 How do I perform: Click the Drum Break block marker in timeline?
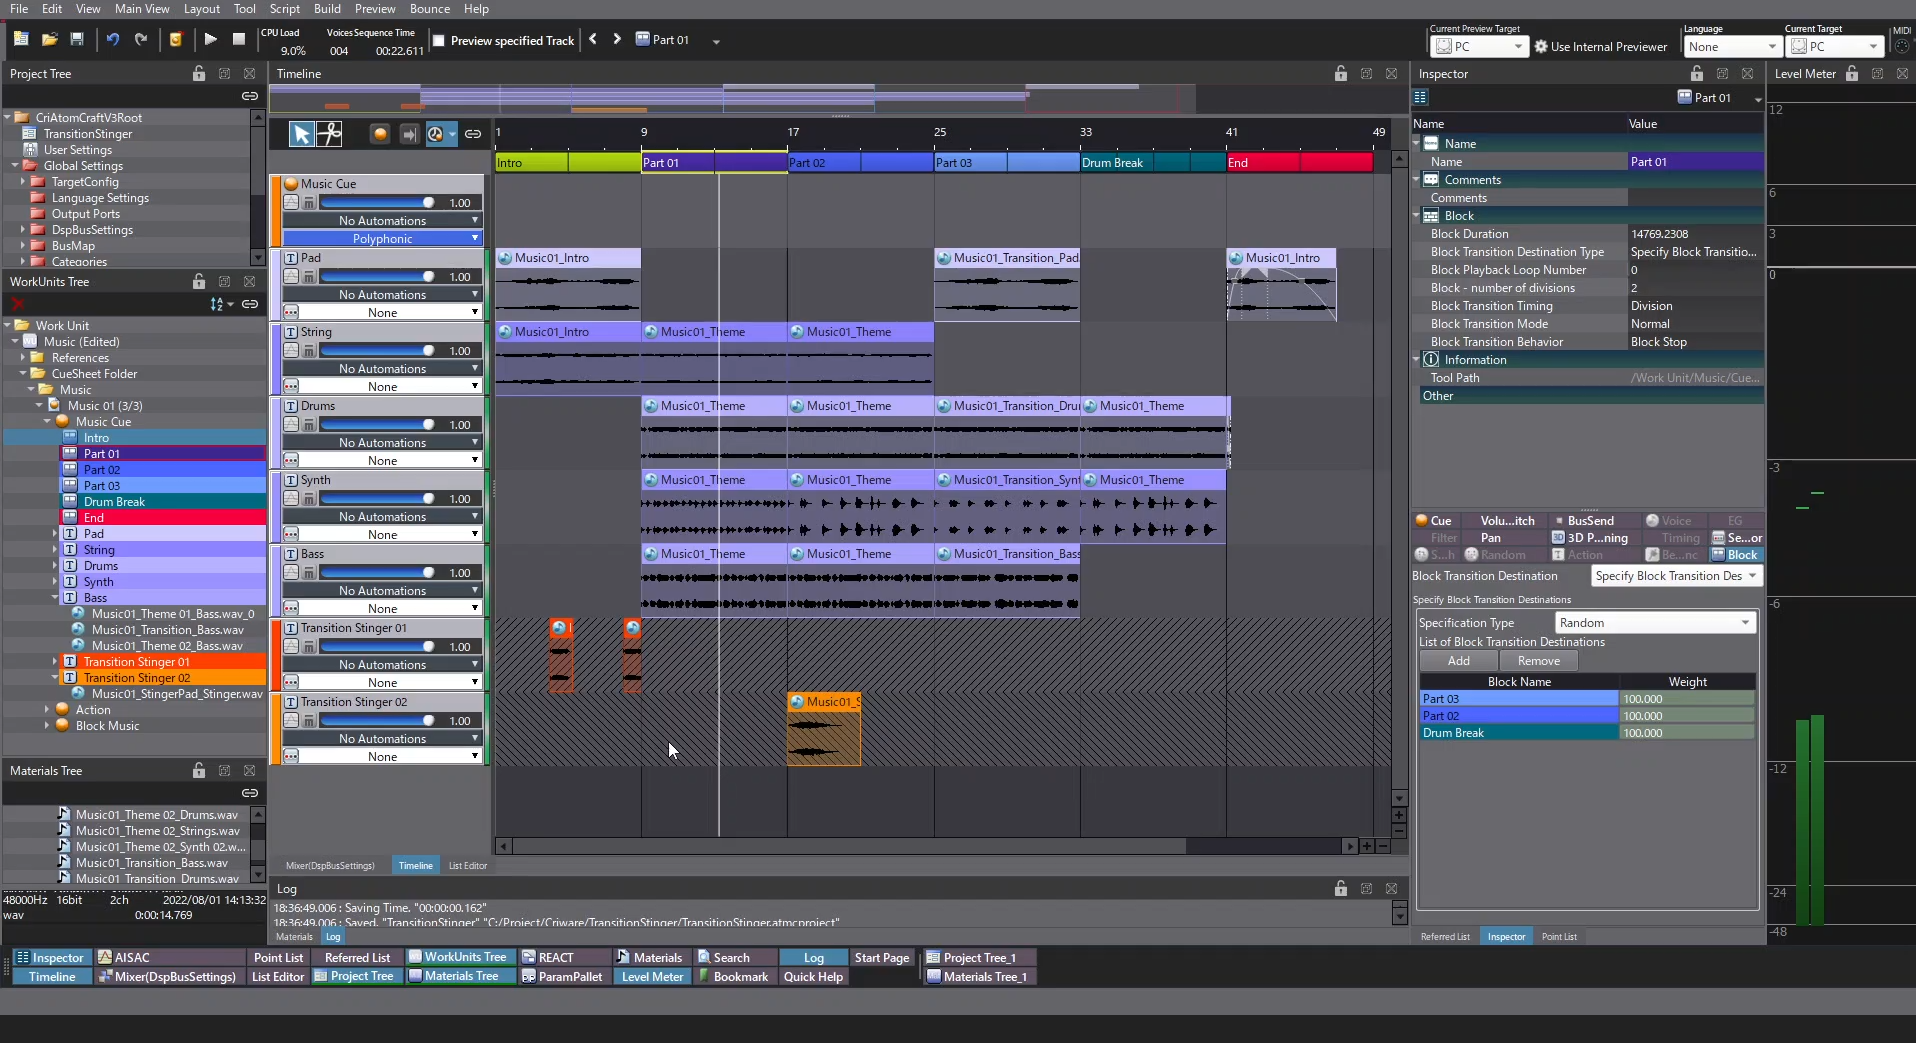click(1153, 163)
